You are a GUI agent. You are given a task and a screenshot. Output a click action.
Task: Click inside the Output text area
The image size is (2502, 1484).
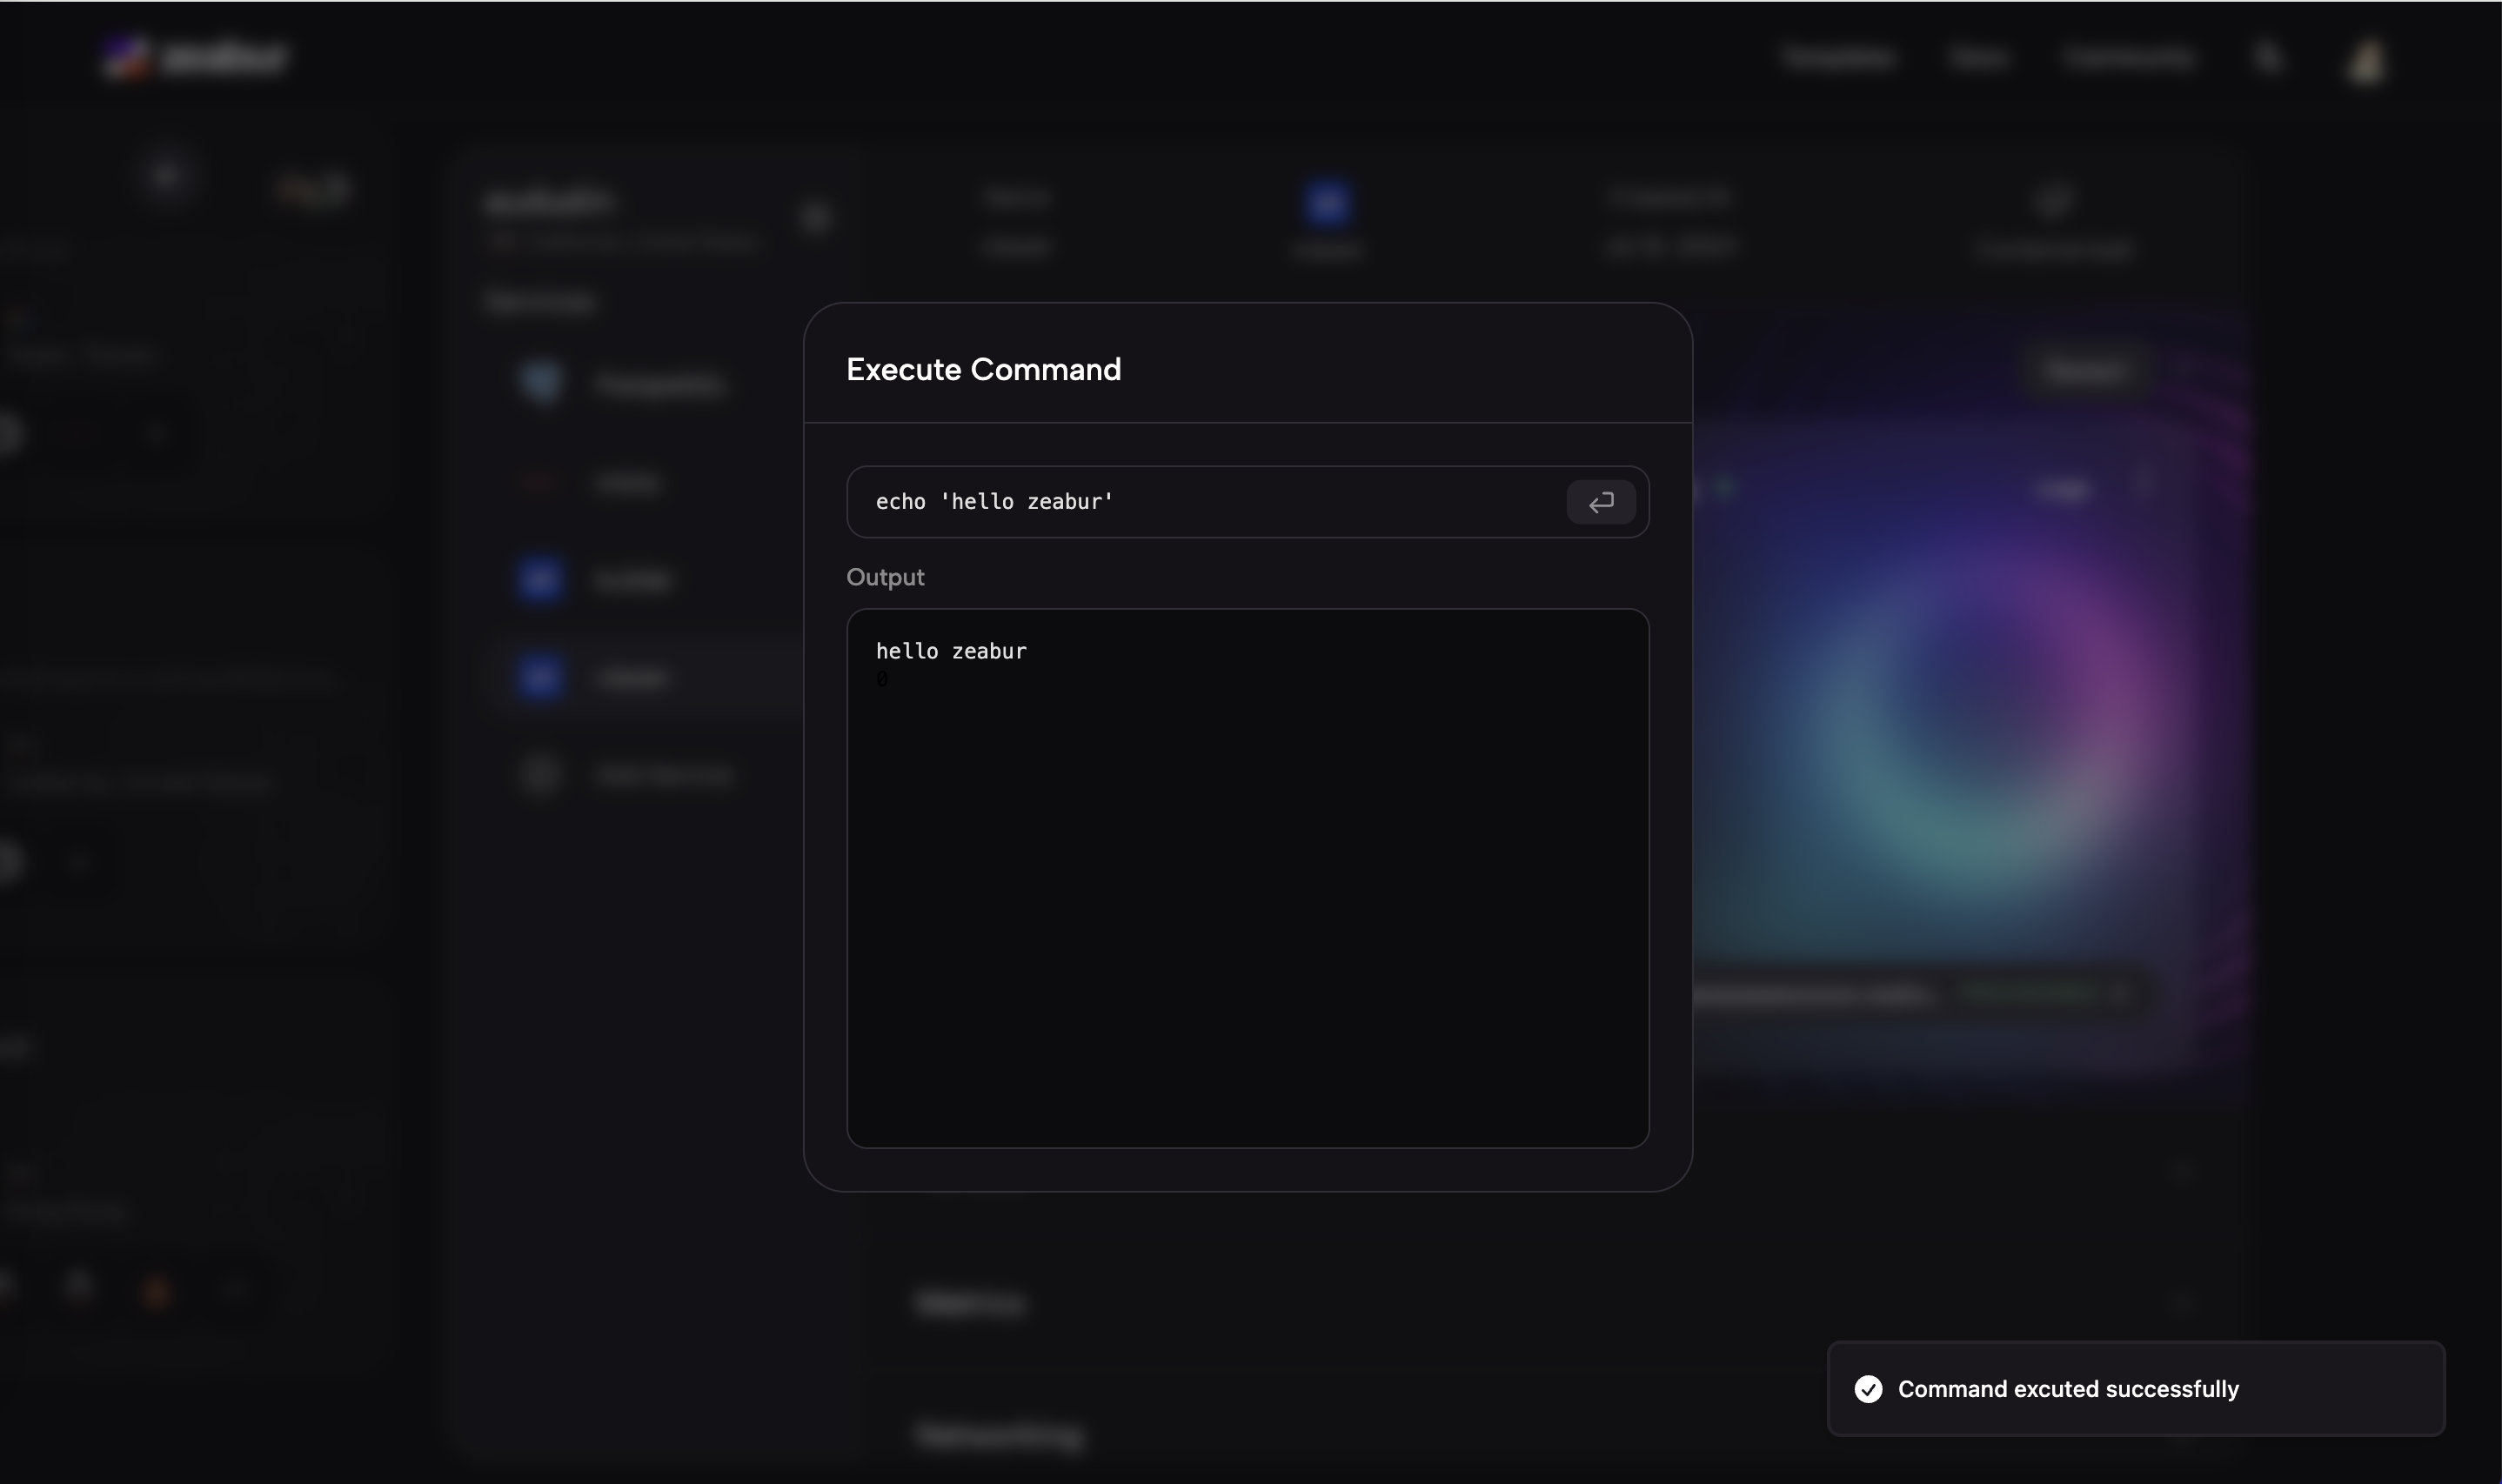(x=1247, y=900)
